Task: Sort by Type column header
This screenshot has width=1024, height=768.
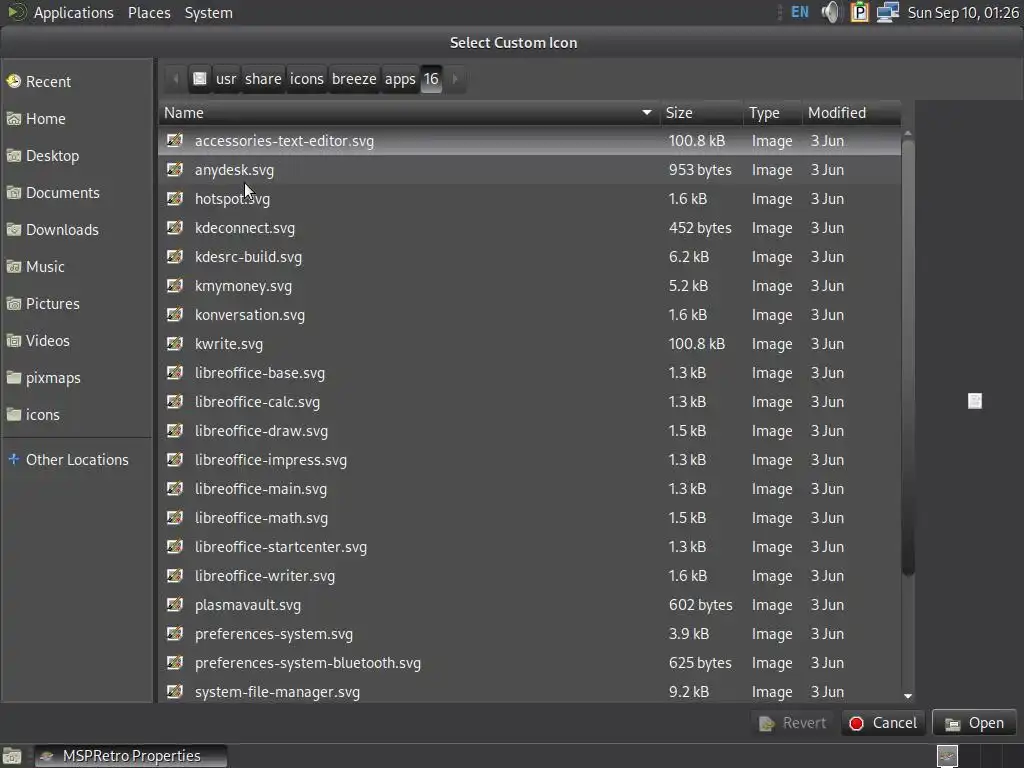Action: pyautogui.click(x=773, y=113)
